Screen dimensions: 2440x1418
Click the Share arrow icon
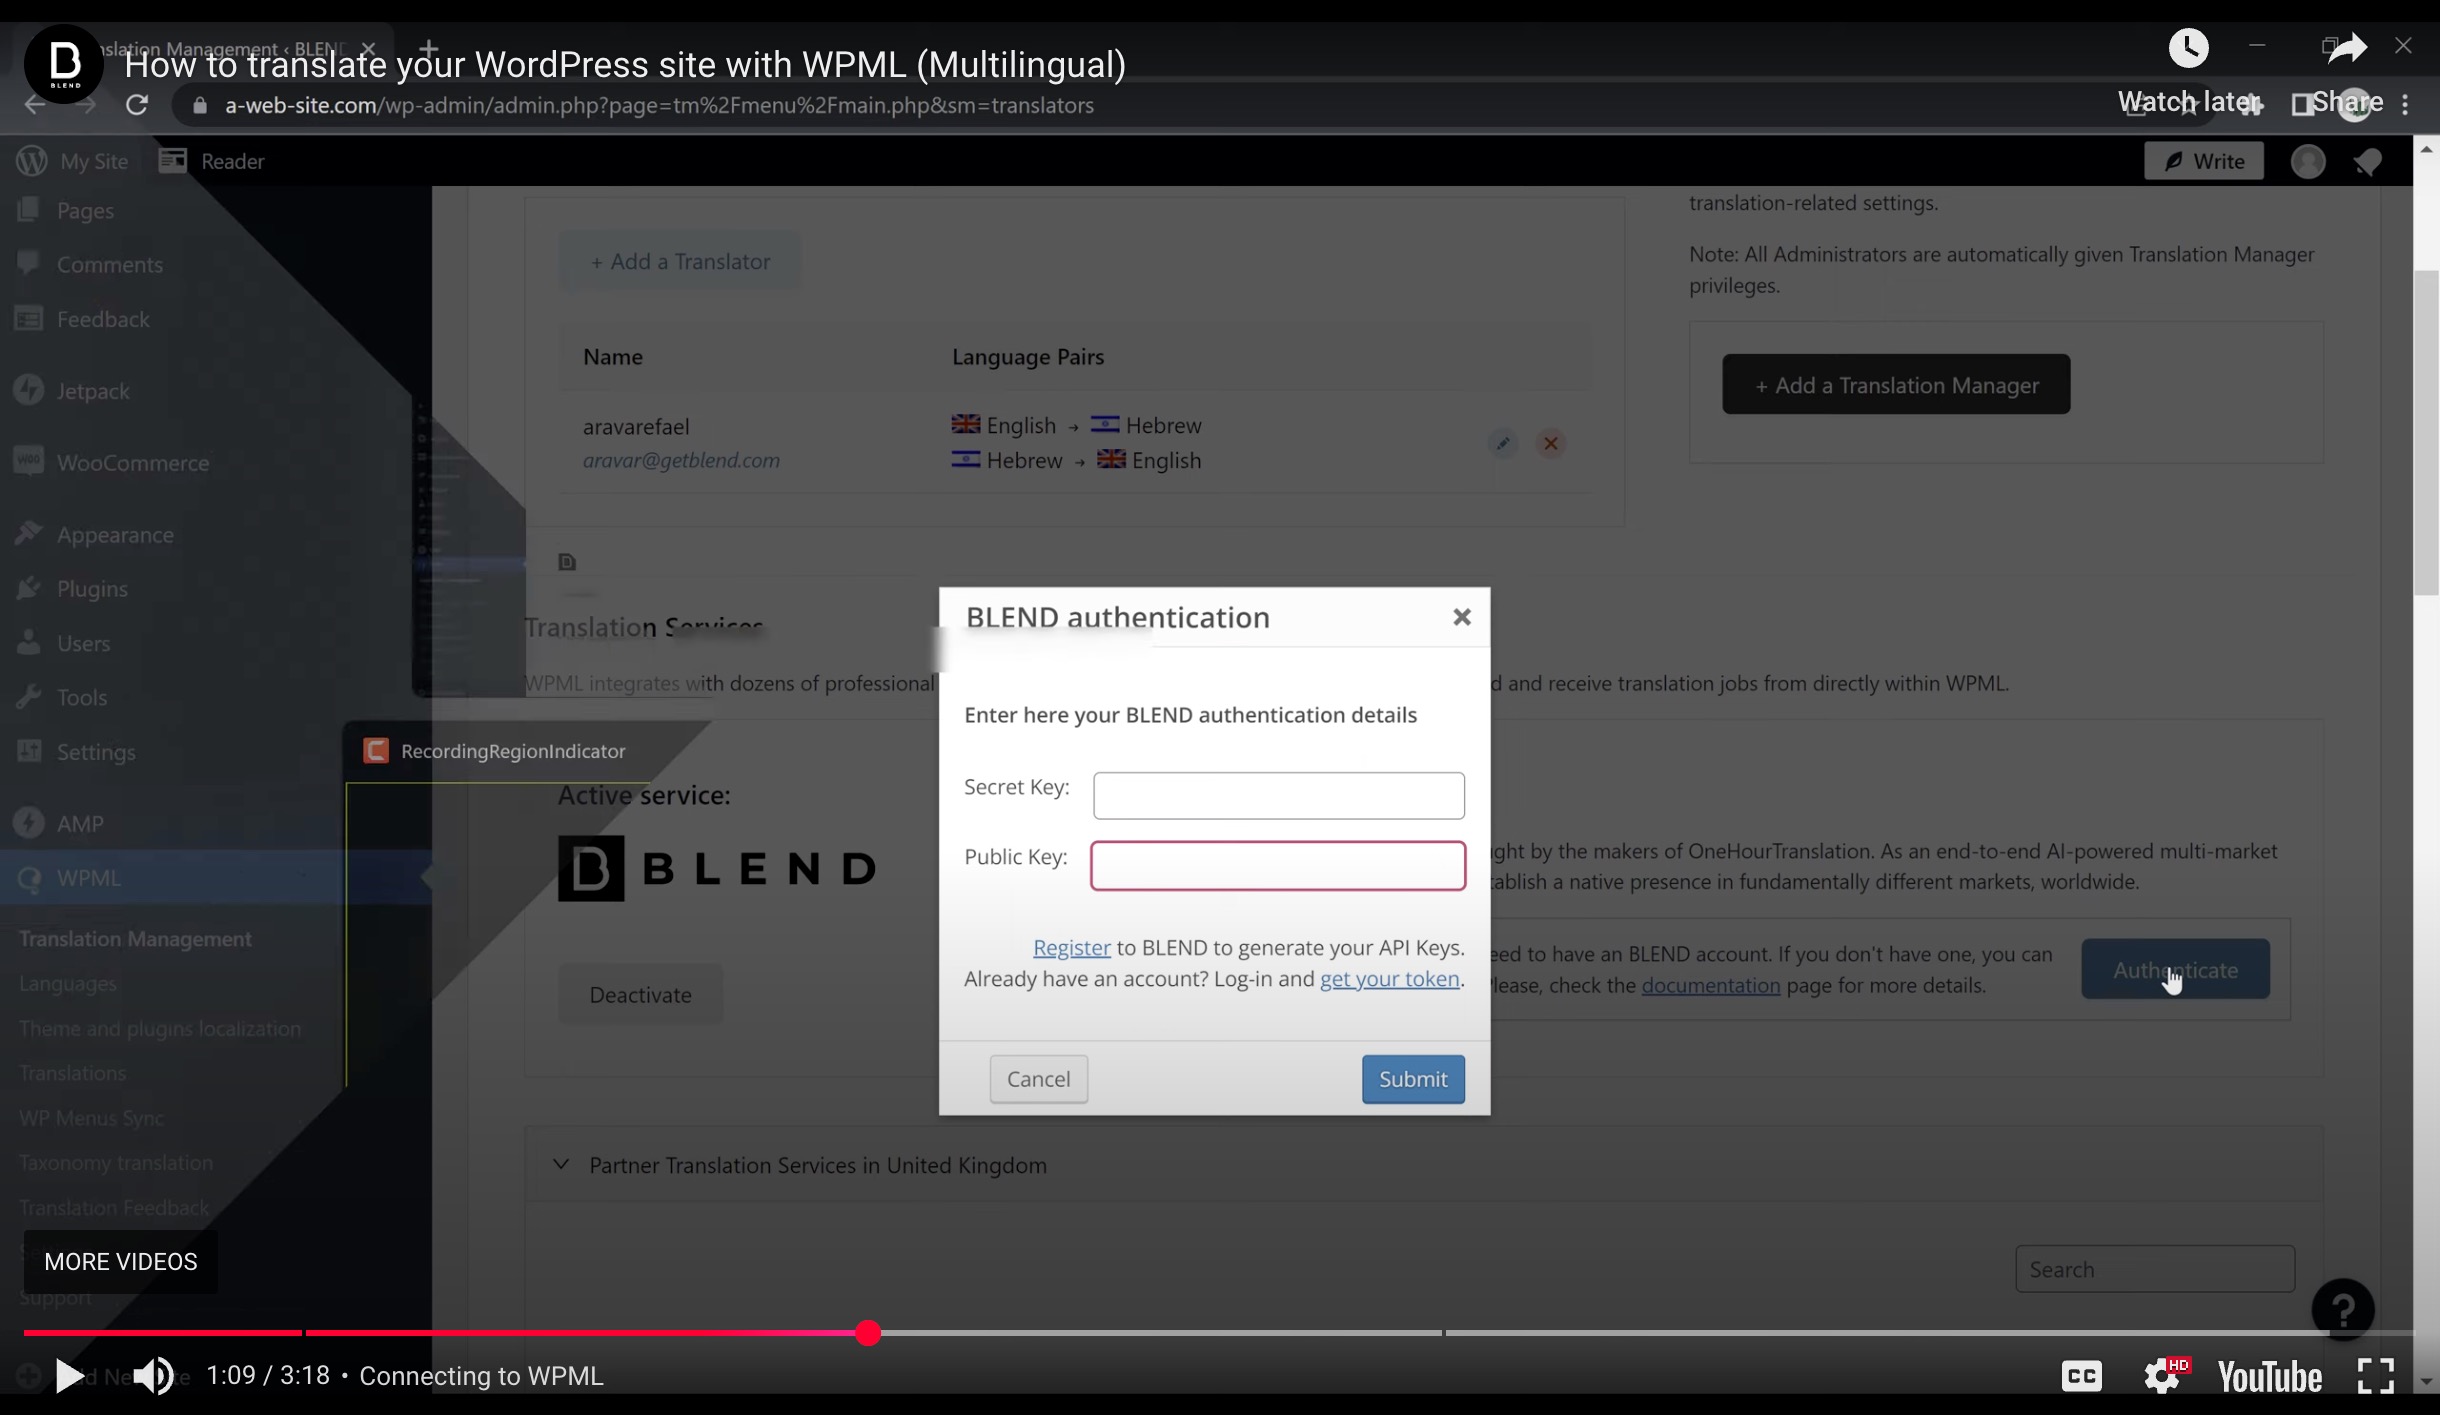pyautogui.click(x=2347, y=48)
